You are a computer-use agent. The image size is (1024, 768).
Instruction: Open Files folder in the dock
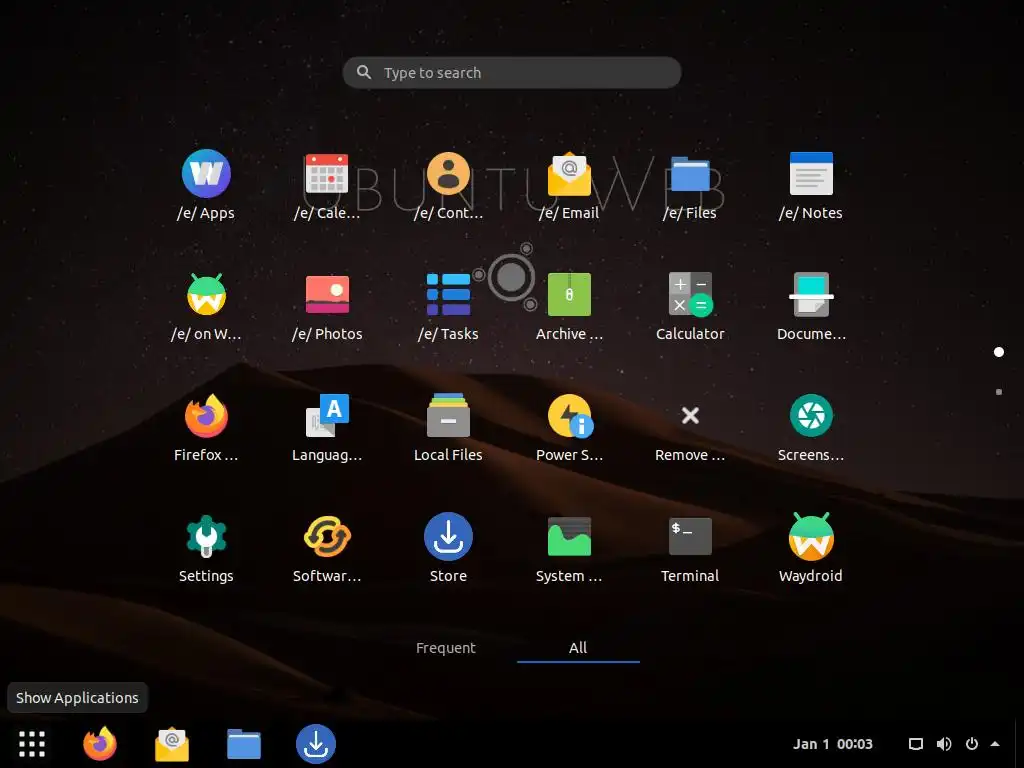pos(244,744)
